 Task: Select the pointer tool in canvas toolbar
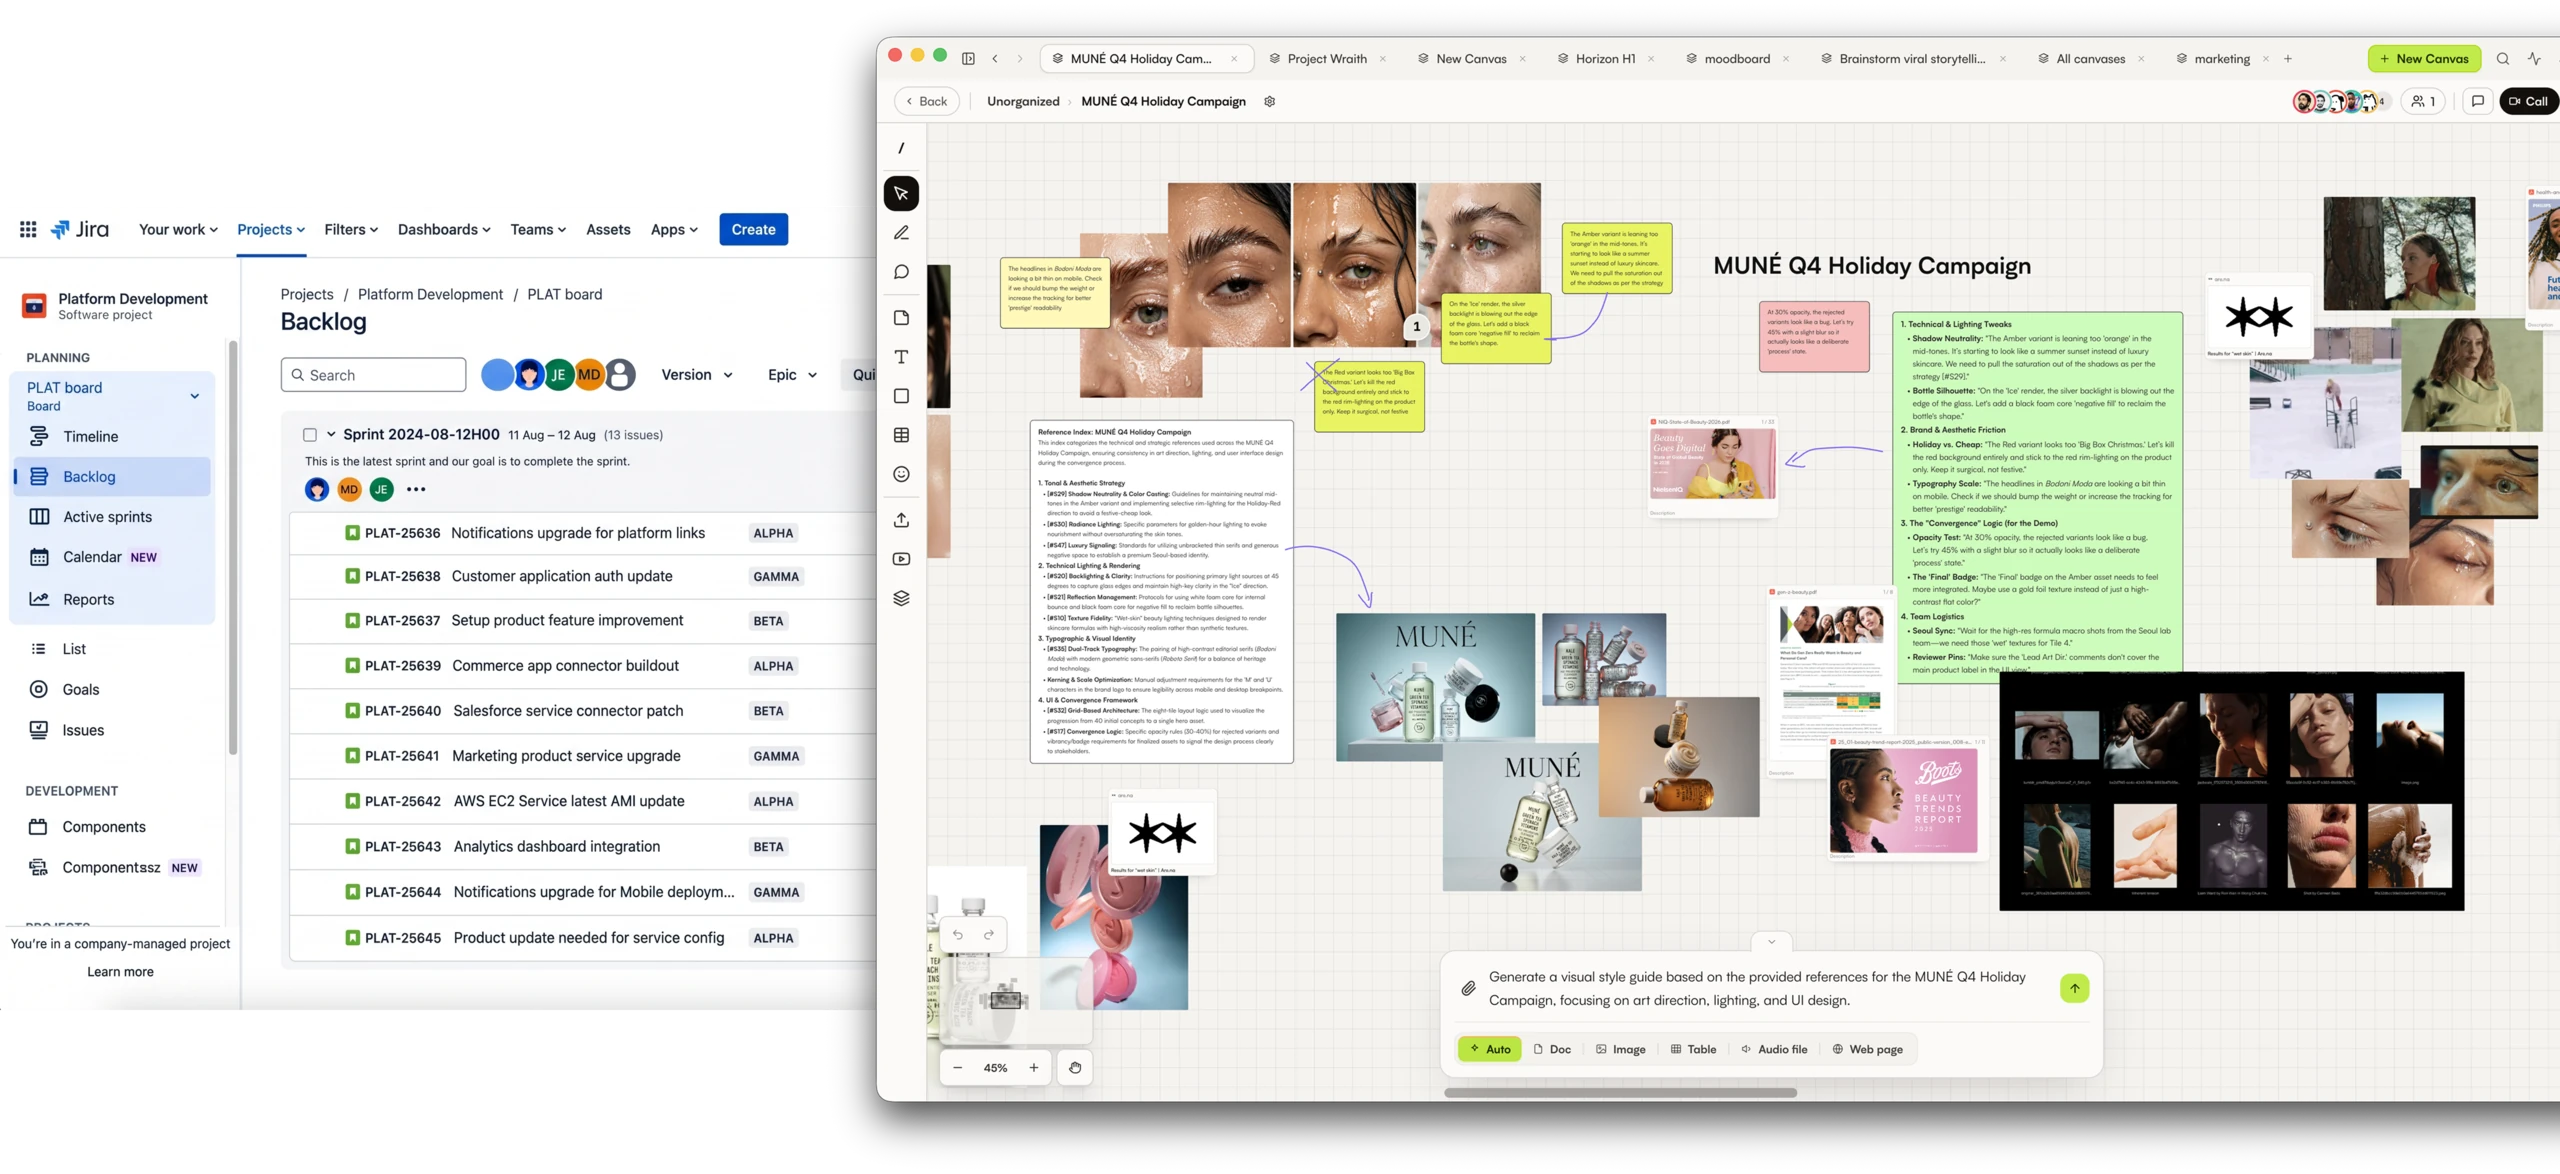(901, 193)
